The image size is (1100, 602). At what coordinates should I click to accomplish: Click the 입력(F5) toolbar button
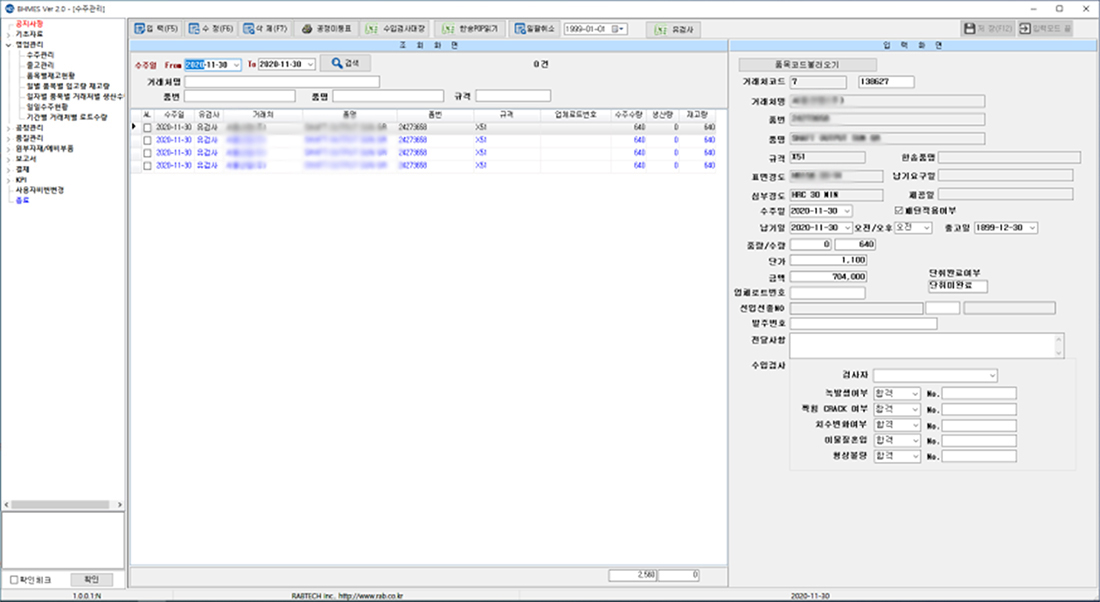[x=156, y=29]
